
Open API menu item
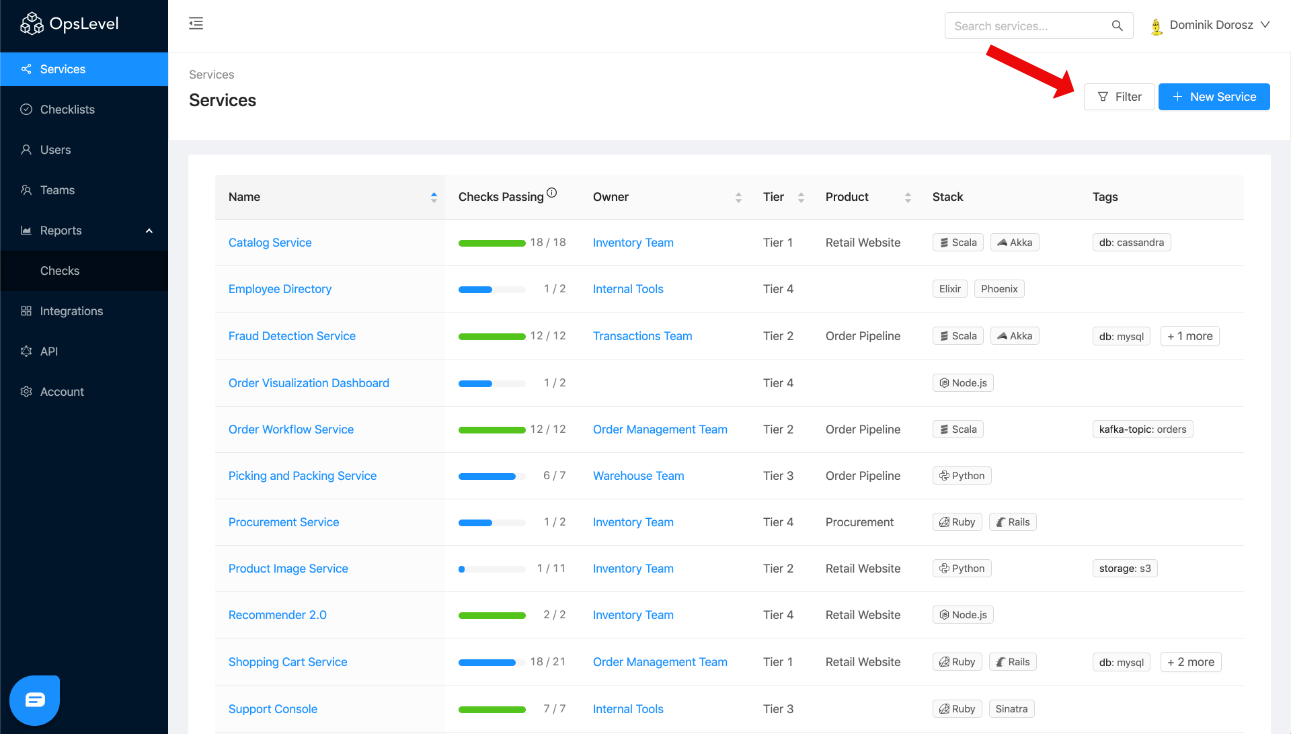pos(84,351)
